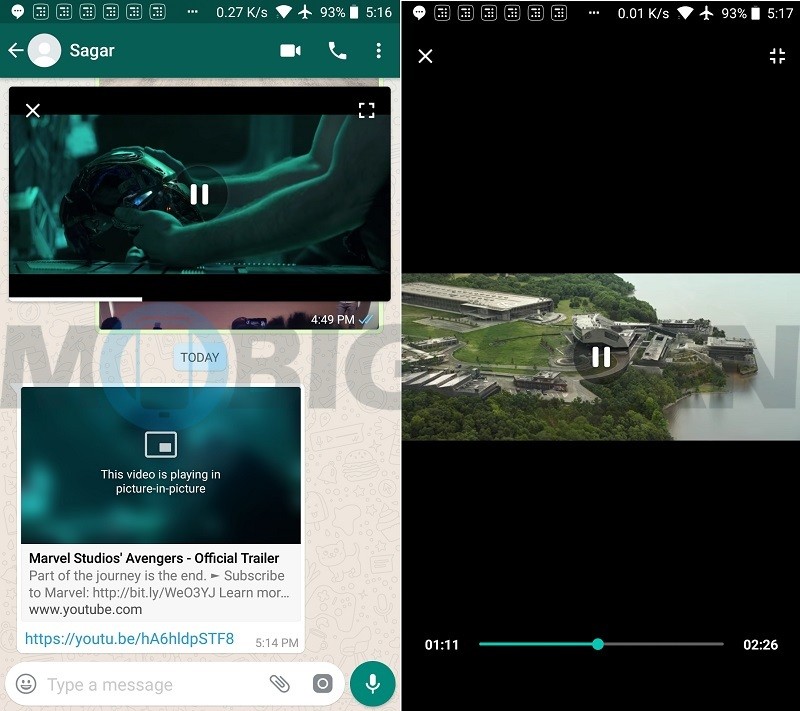
Task: Tap the airplane mode icon in left status bar
Action: coord(305,12)
